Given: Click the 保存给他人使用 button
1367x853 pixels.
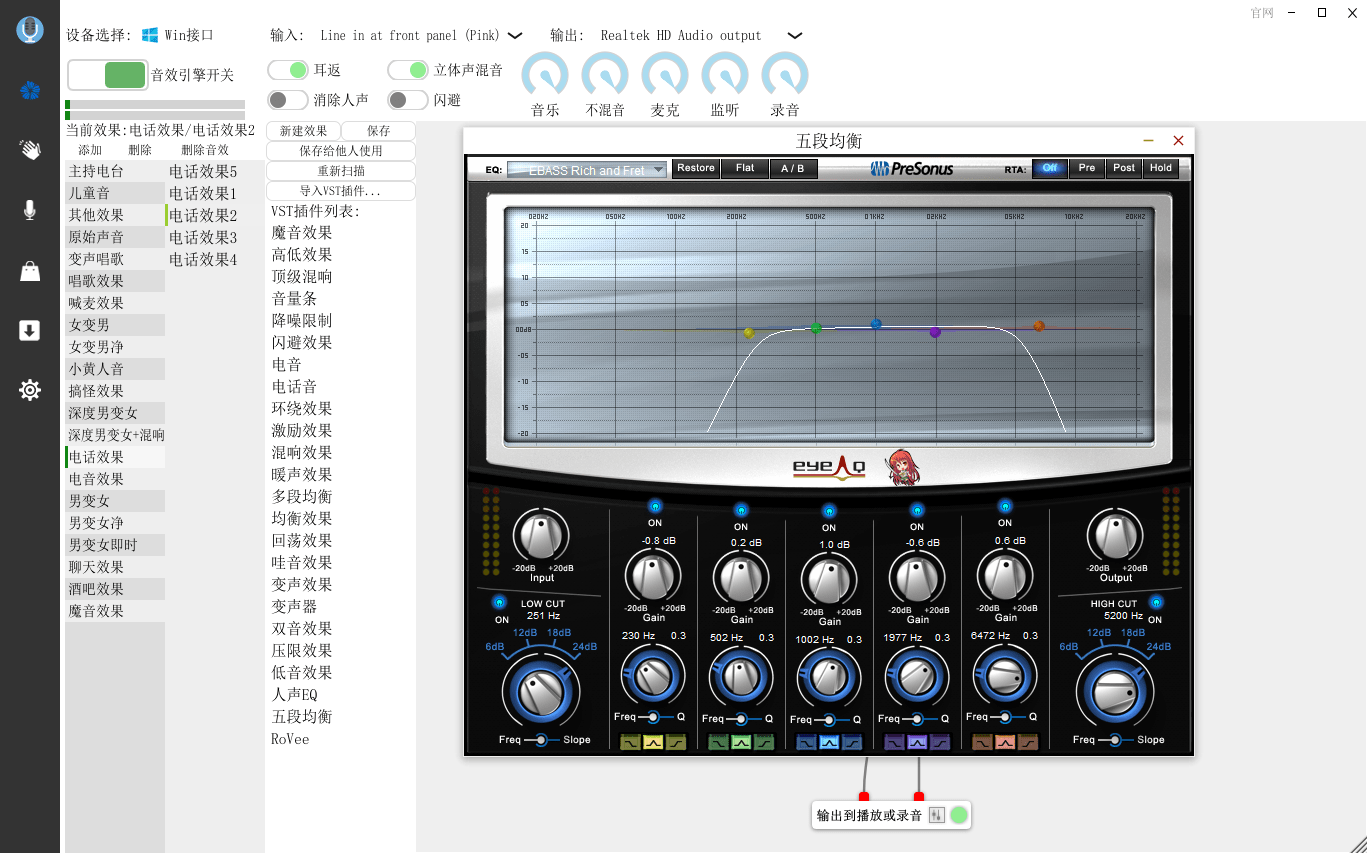Looking at the screenshot, I should [341, 151].
